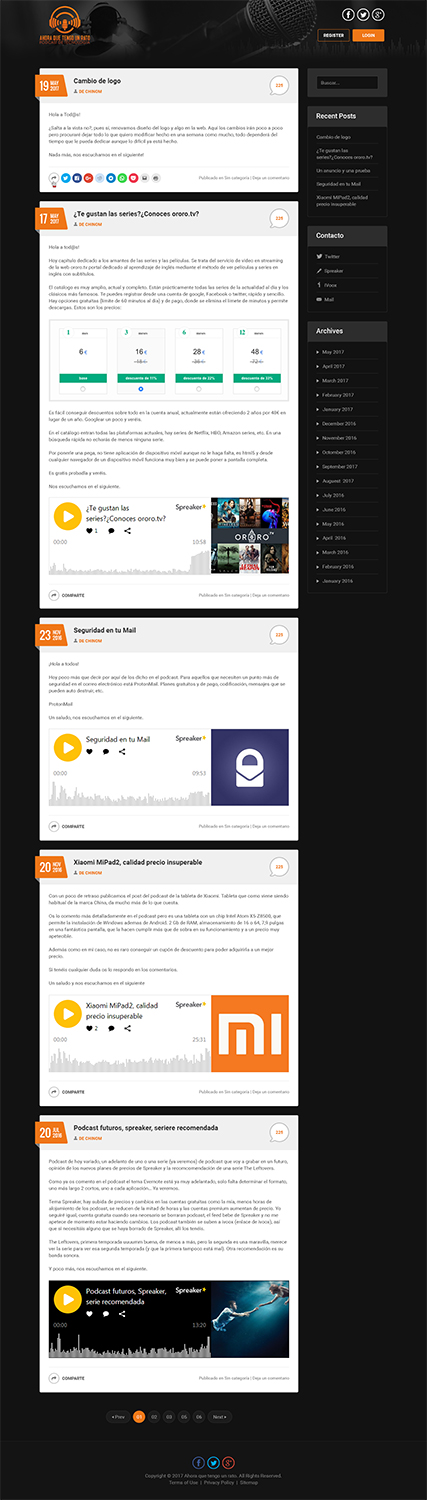Open comment bubble on Xiaomi MiPad2 post
Image resolution: width=427 pixels, height=1500 pixels.
279,867
